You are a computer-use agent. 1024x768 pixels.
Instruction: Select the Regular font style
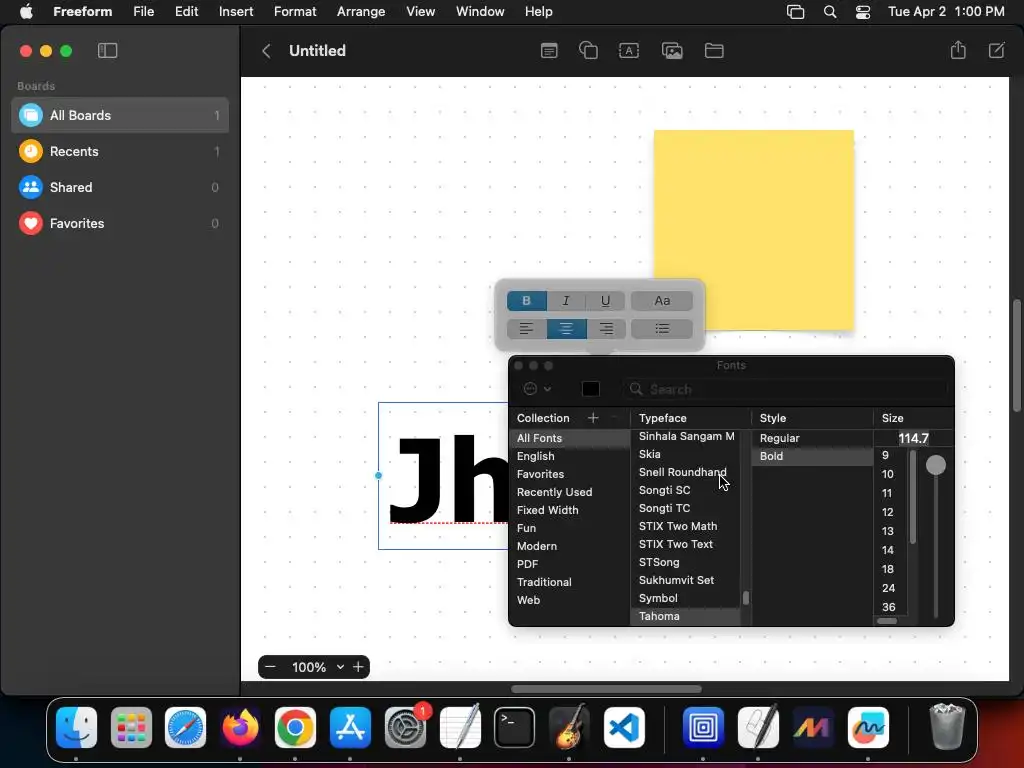point(812,438)
